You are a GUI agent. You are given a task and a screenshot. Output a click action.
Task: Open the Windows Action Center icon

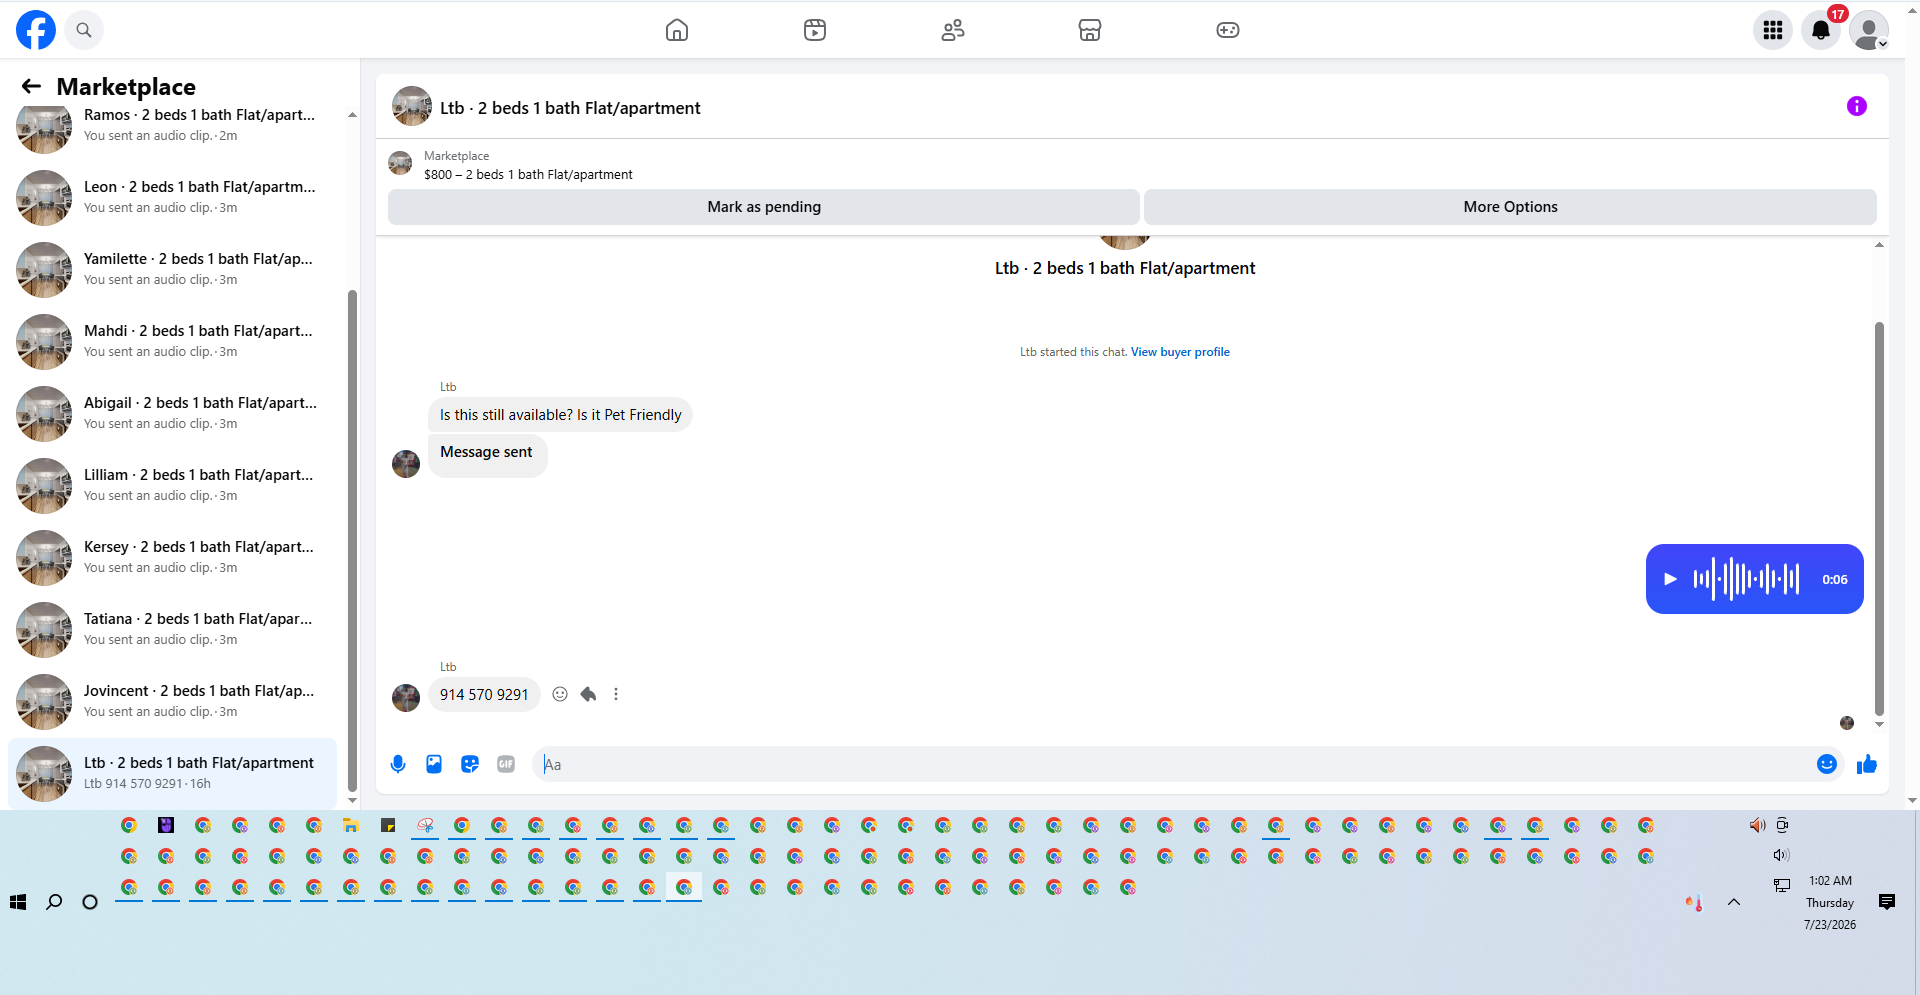1887,902
